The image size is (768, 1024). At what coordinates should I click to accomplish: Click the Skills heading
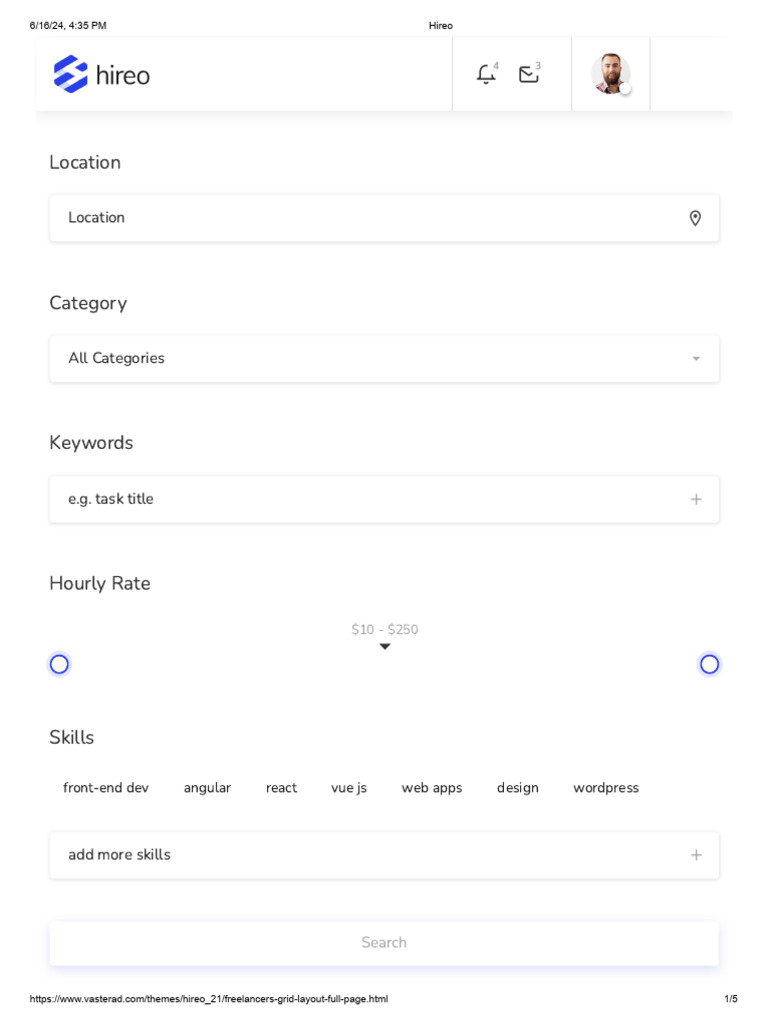[x=72, y=737]
